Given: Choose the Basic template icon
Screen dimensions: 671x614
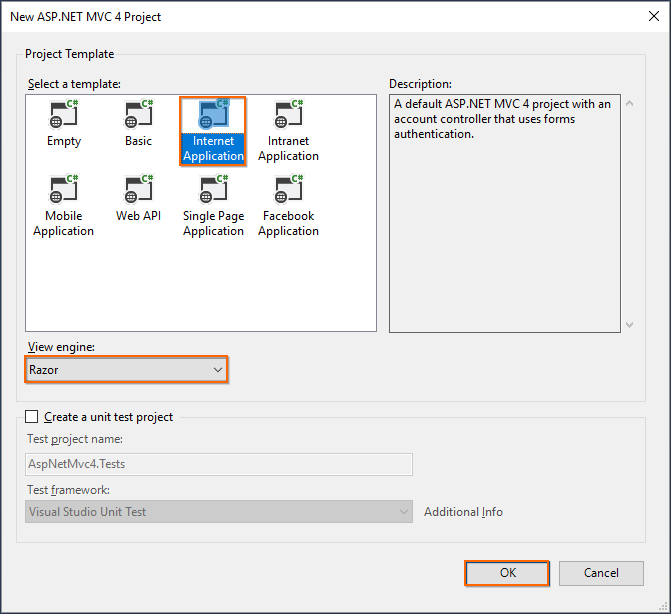Looking at the screenshot, I should tap(139, 114).
